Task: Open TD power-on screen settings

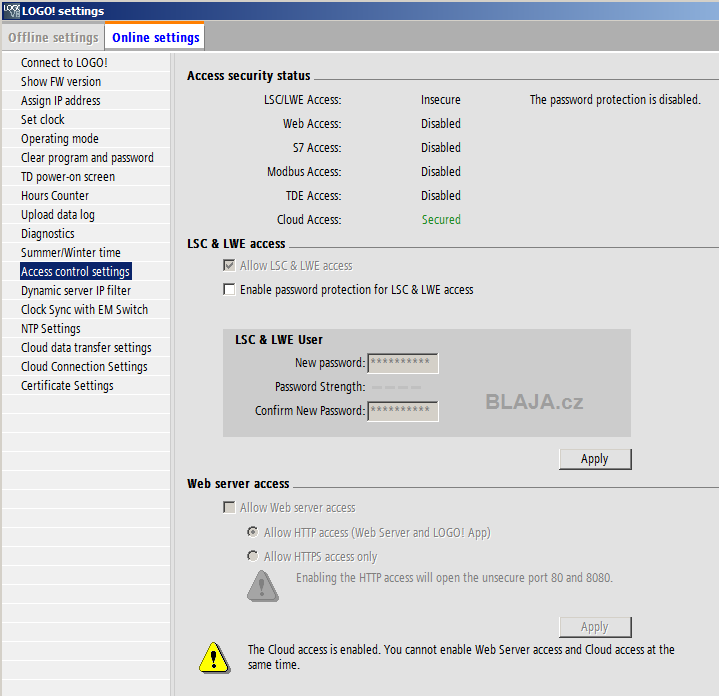Action: point(68,177)
